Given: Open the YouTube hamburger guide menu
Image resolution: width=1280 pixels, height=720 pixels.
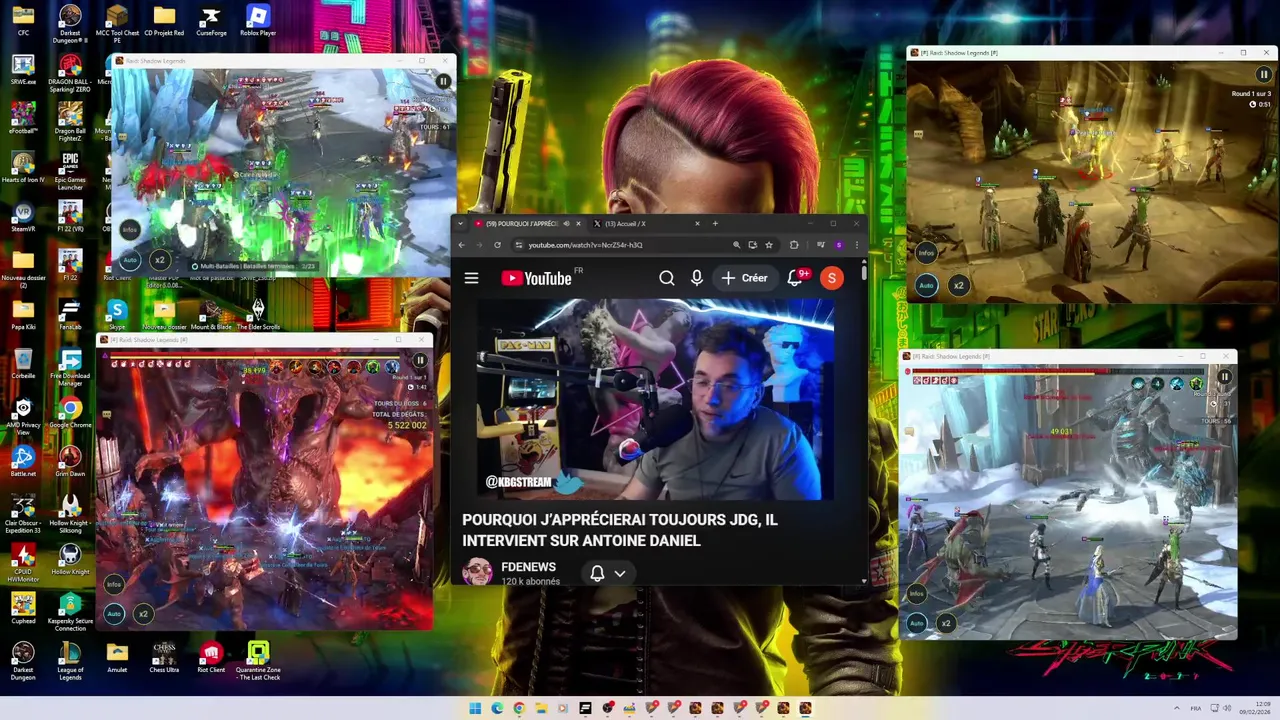Looking at the screenshot, I should [471, 278].
